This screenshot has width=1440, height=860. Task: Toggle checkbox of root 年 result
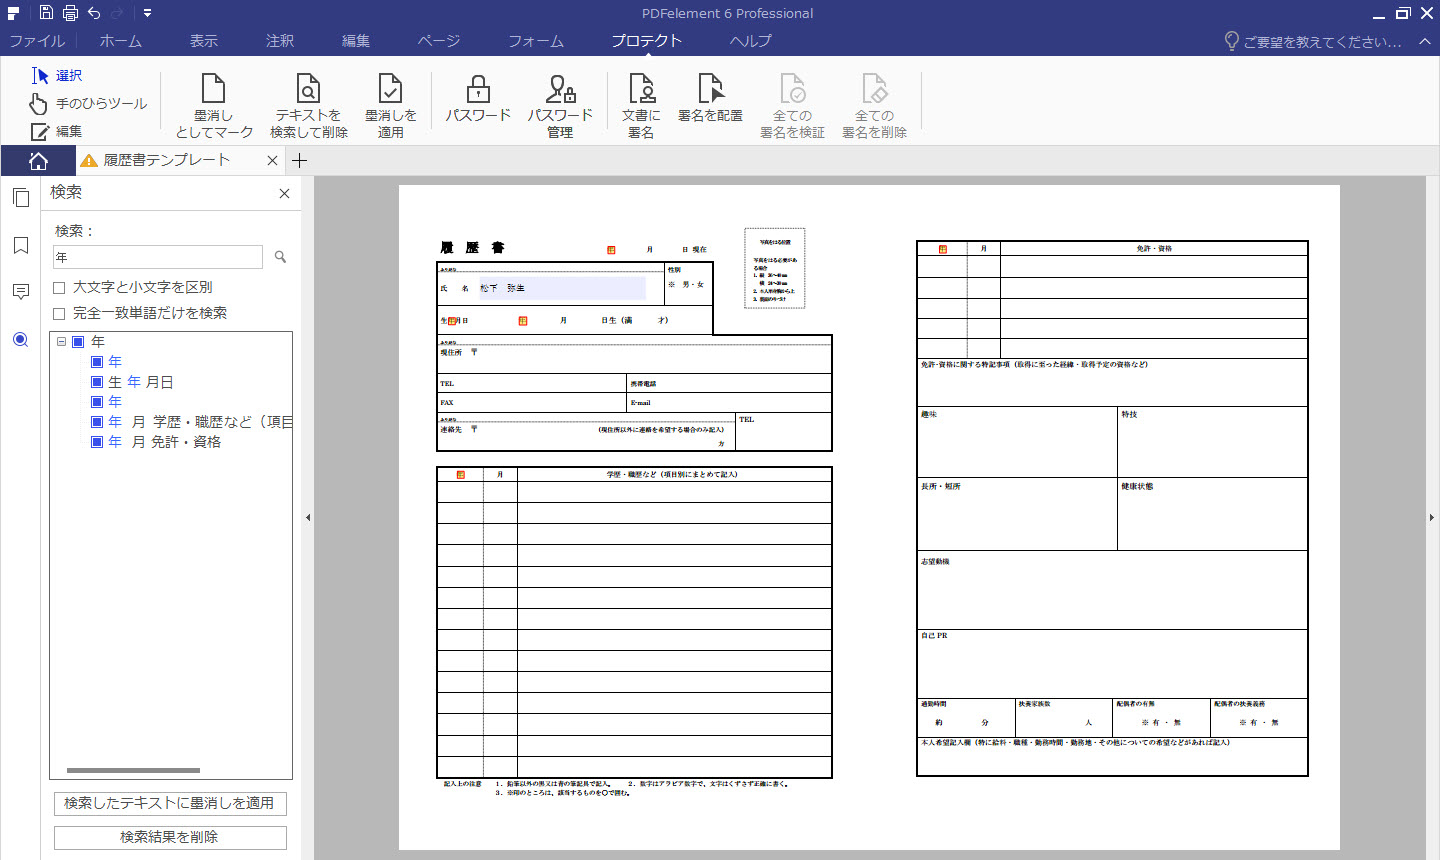(78, 341)
